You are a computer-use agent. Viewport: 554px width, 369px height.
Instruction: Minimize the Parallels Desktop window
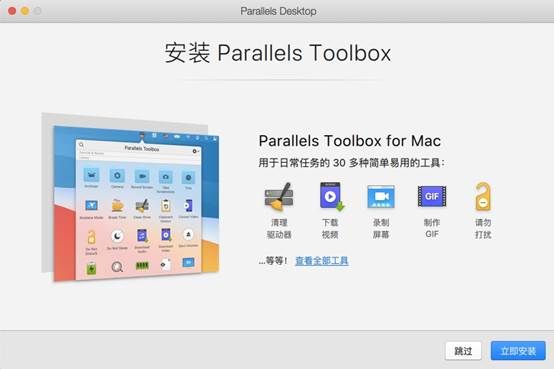coord(25,11)
